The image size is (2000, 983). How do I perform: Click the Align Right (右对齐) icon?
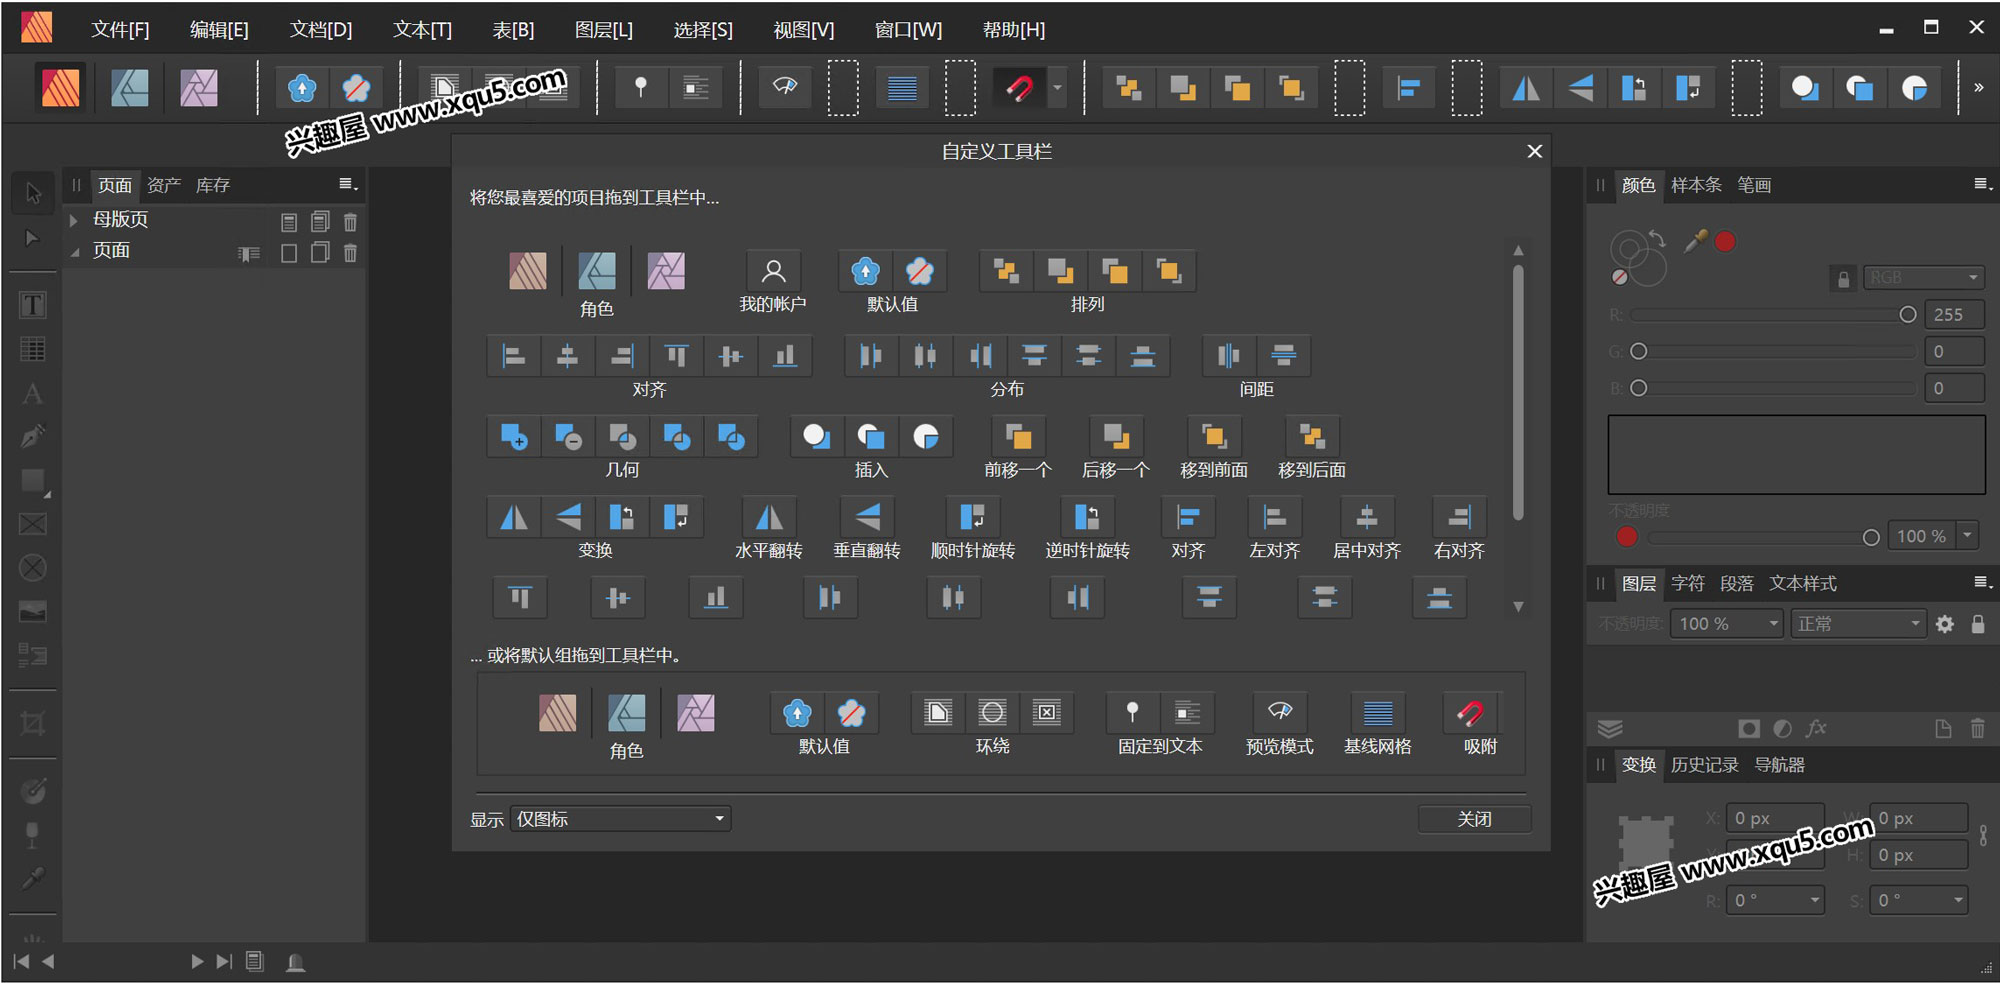click(x=1459, y=517)
